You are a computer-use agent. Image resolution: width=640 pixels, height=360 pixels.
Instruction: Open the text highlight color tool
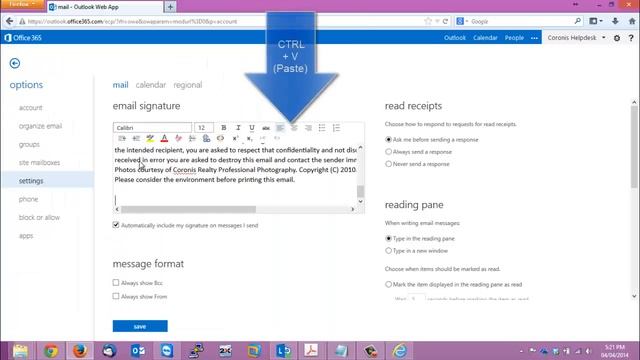[150, 138]
